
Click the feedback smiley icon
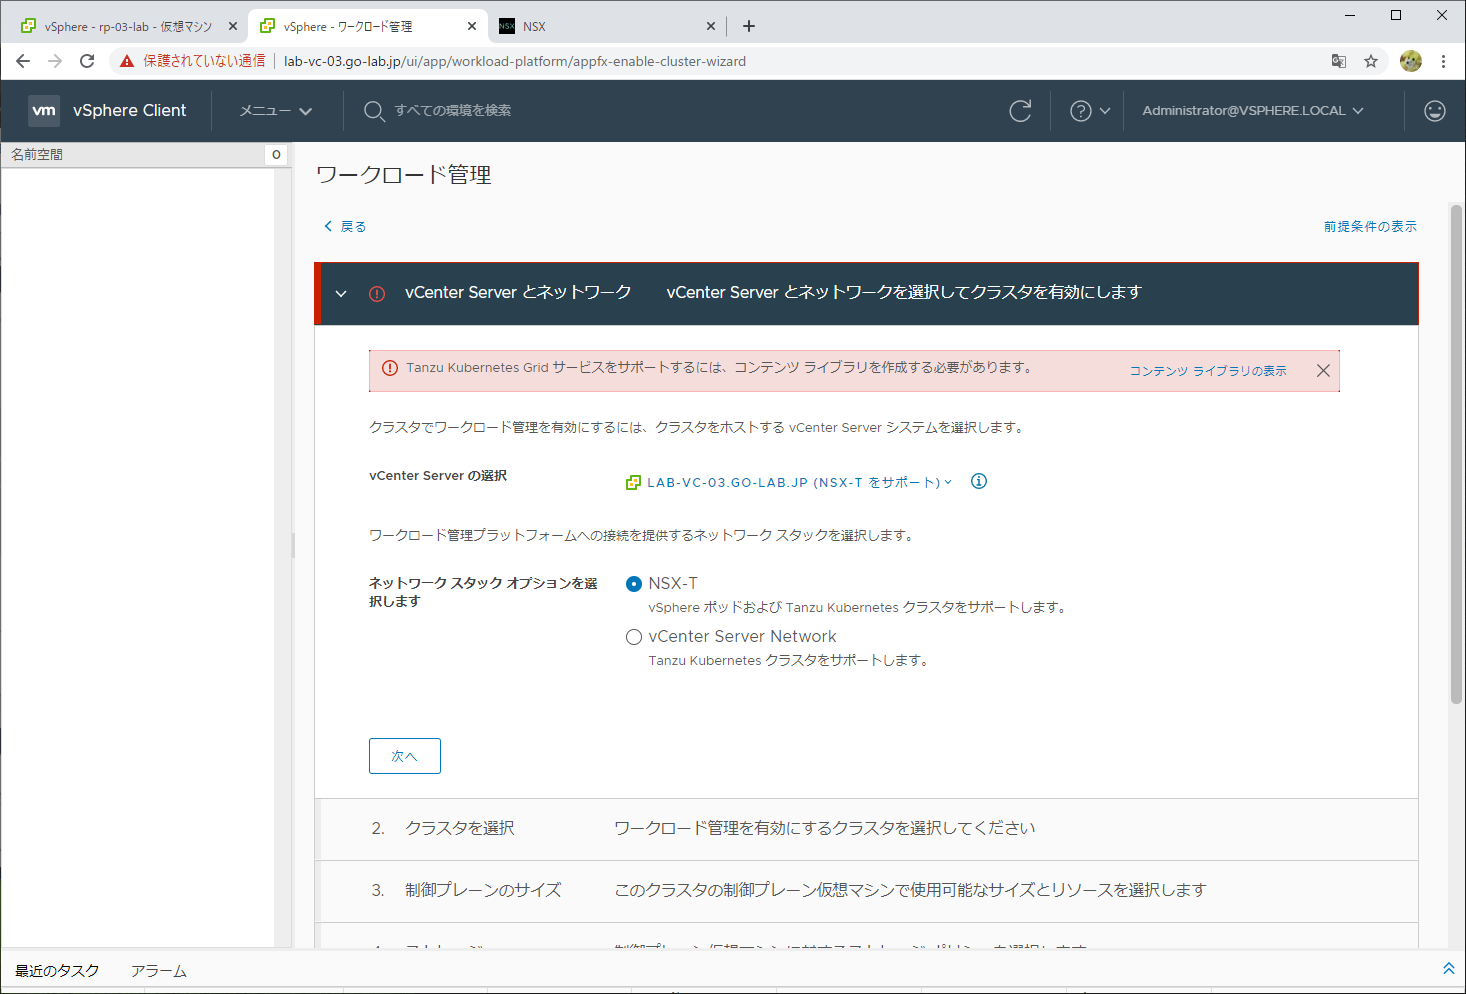click(1435, 111)
